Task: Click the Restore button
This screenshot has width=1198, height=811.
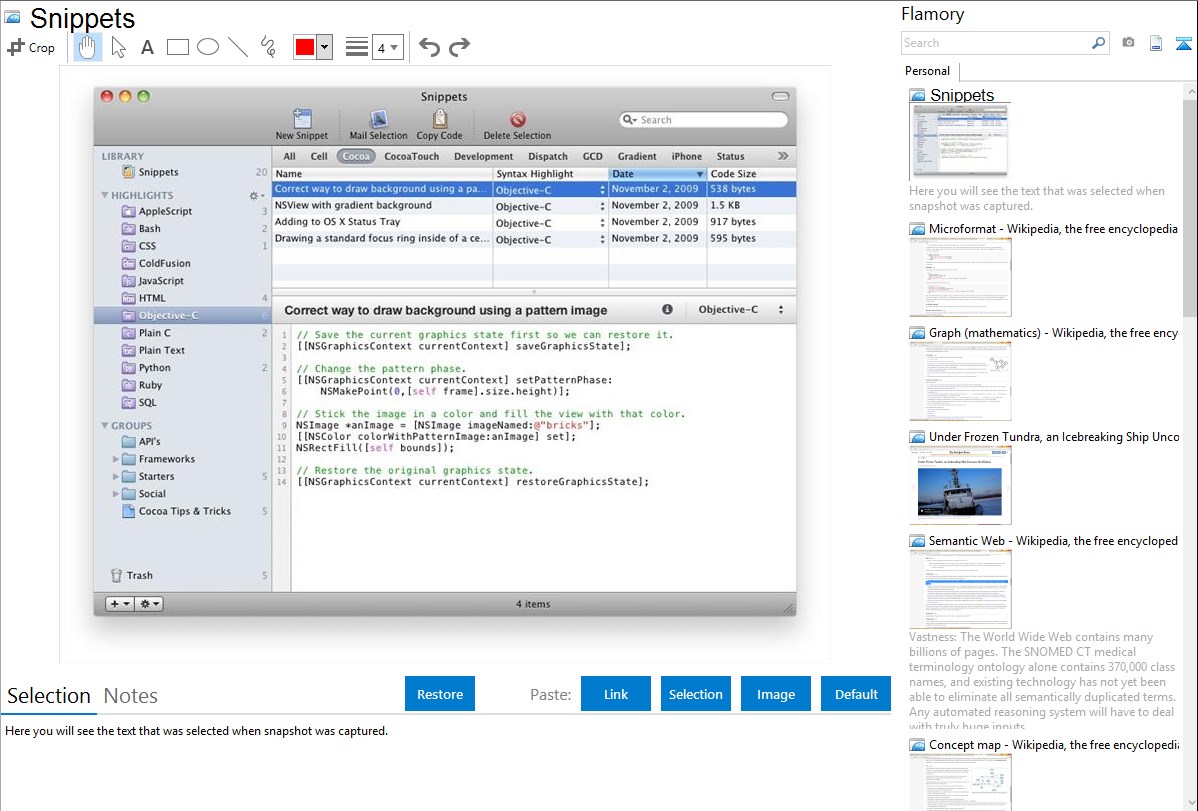Action: [440, 694]
